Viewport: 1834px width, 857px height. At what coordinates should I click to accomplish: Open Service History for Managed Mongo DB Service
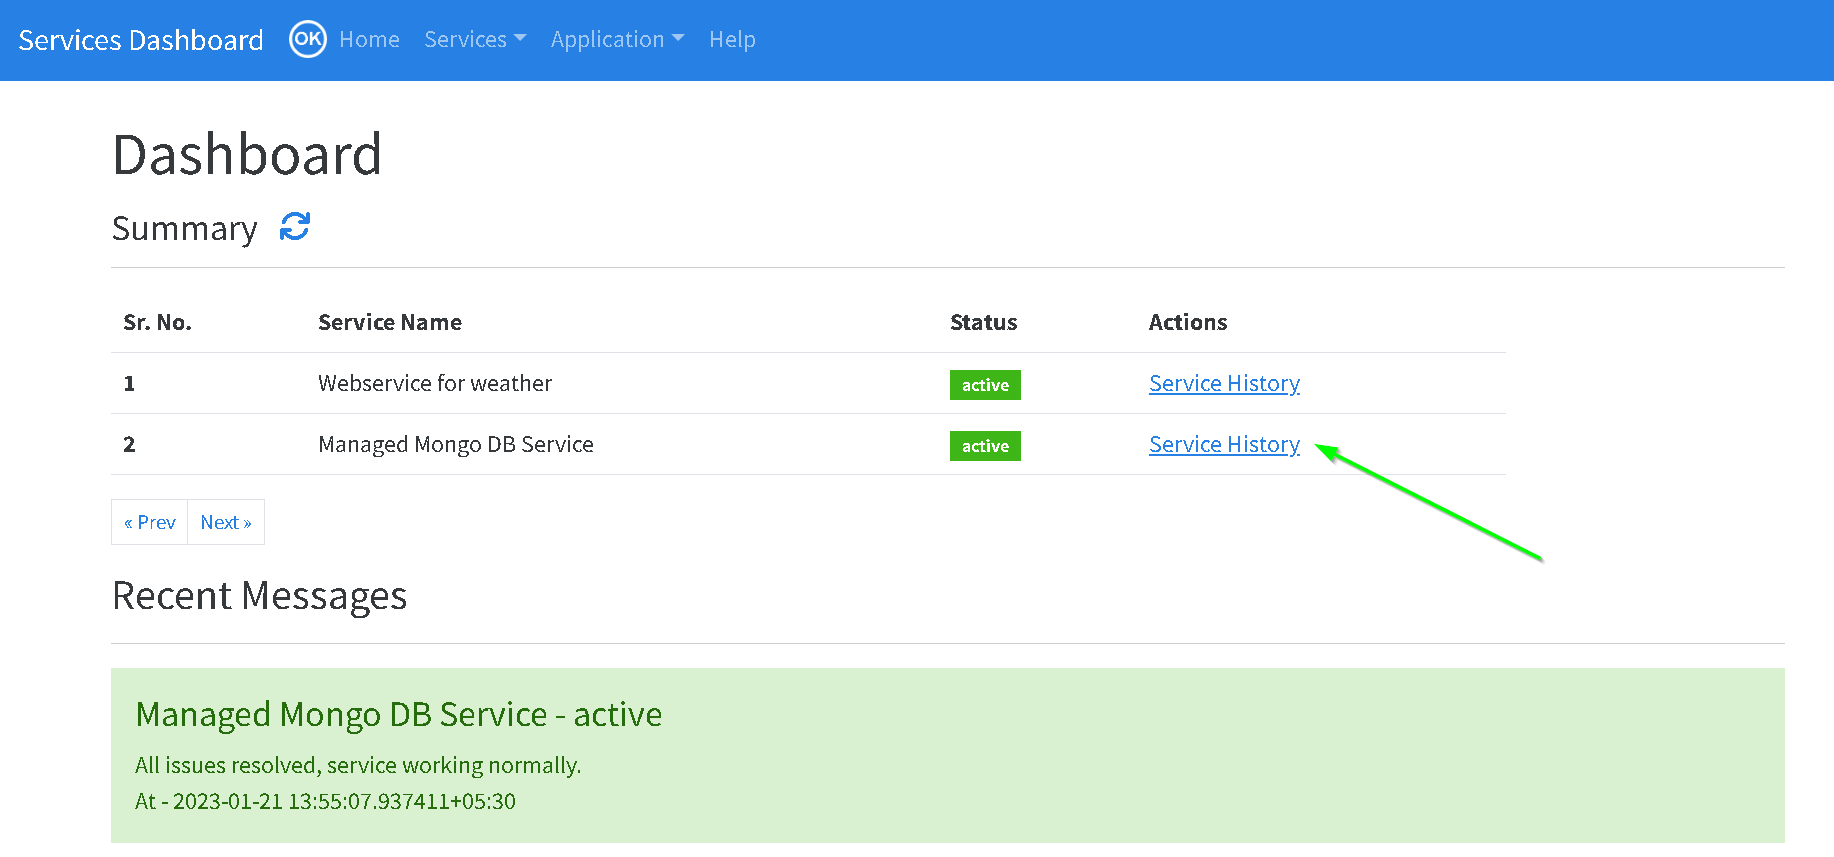point(1224,444)
